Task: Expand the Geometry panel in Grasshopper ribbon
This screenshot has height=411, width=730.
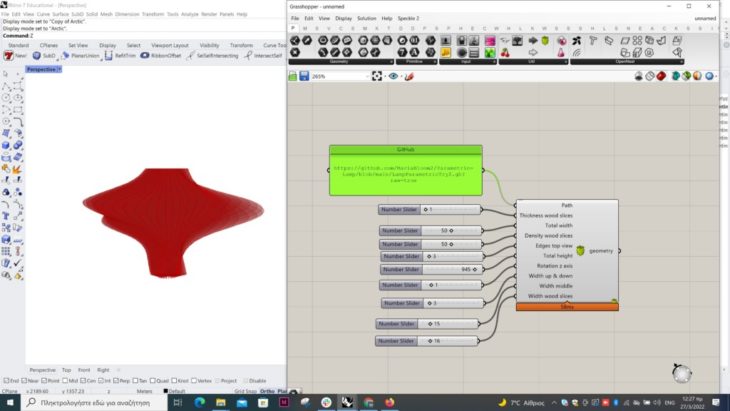Action: click(388, 61)
